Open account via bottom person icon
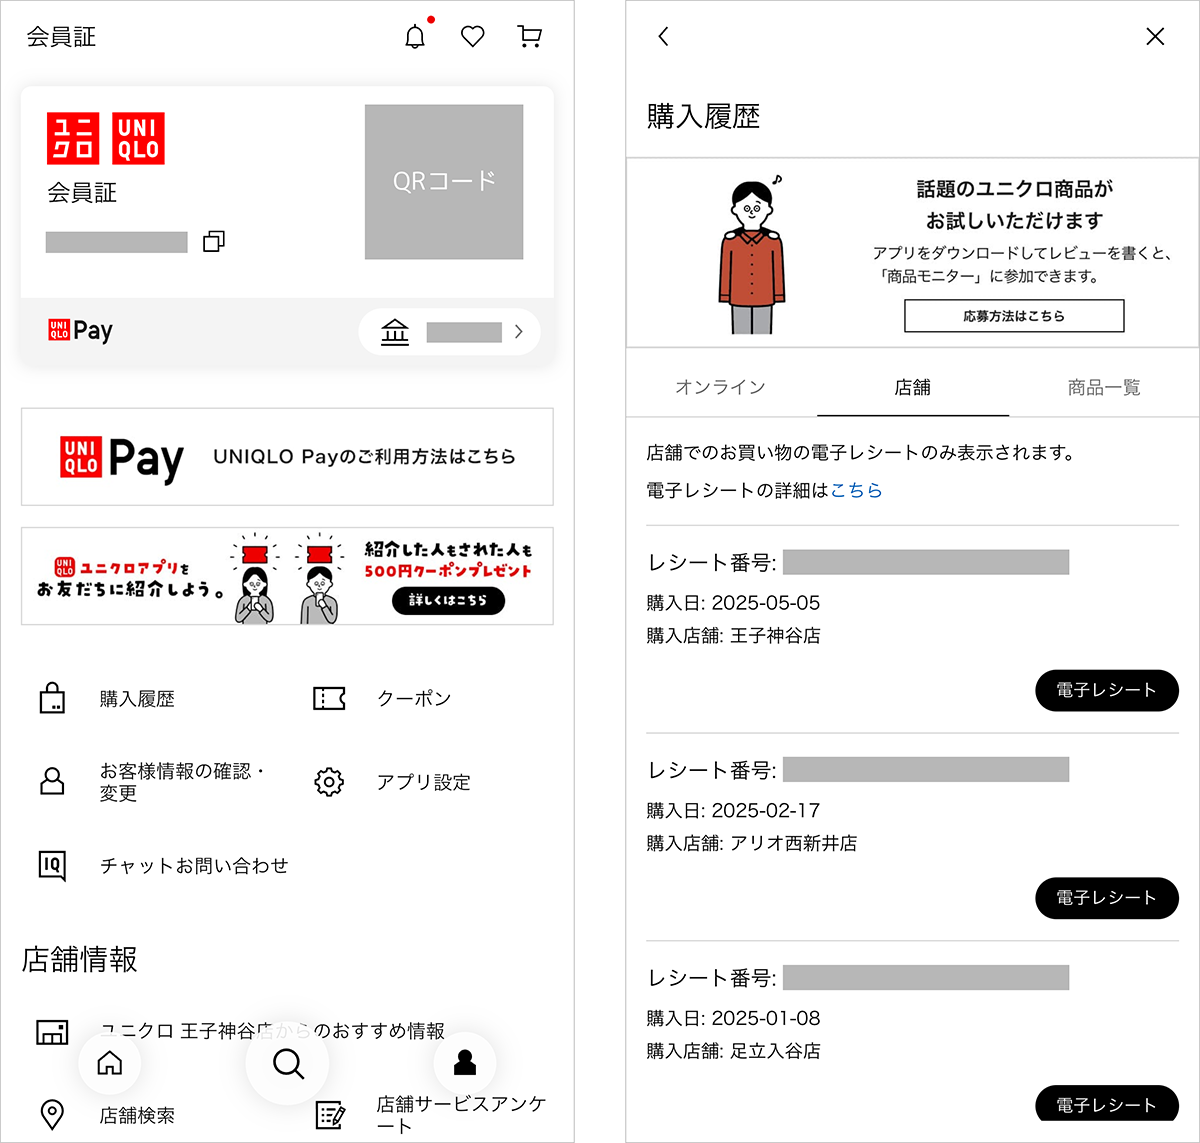This screenshot has height=1143, width=1200. (465, 1063)
